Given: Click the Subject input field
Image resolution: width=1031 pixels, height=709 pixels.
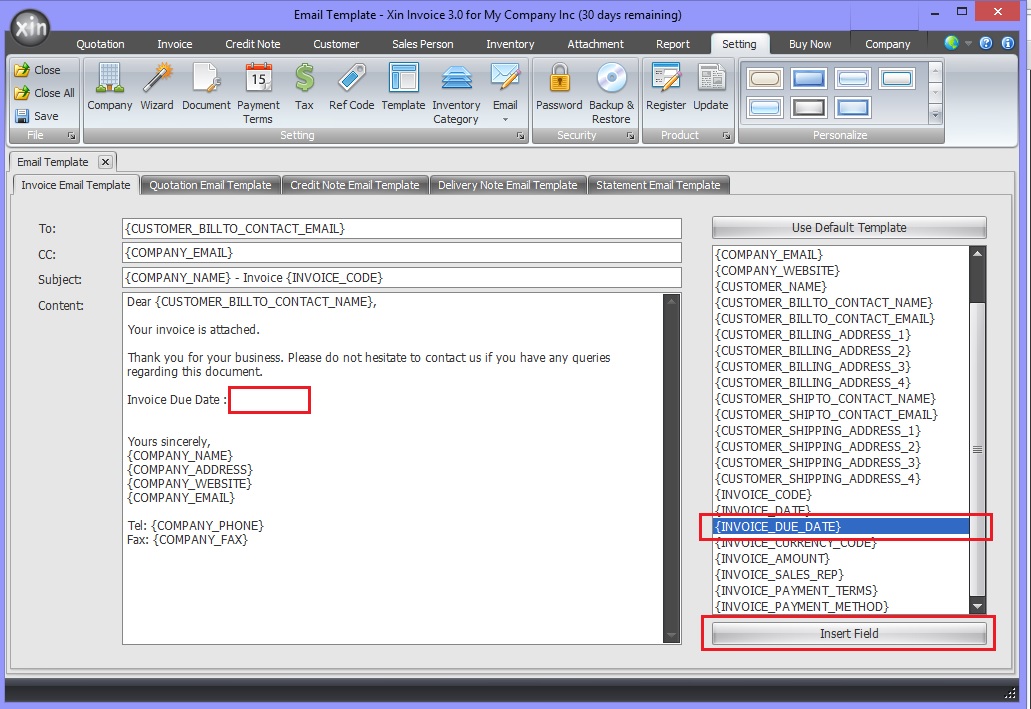Looking at the screenshot, I should click(x=402, y=278).
